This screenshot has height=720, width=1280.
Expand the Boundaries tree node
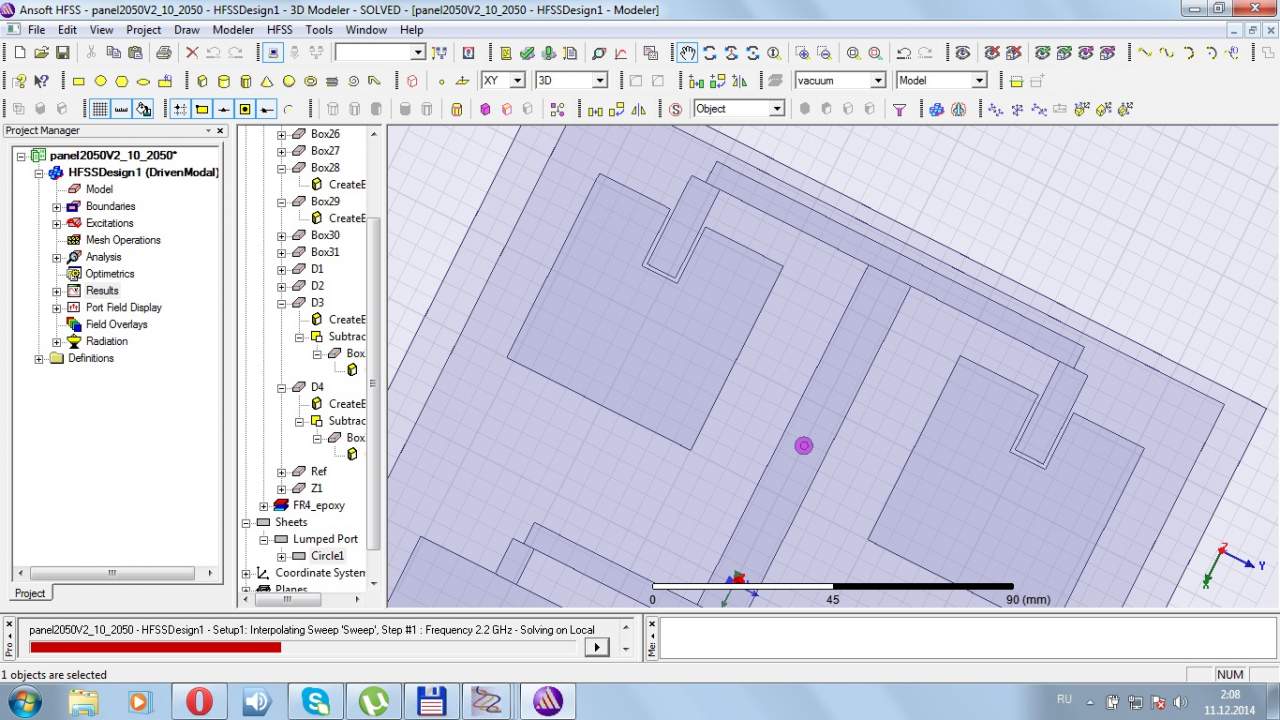(x=57, y=207)
